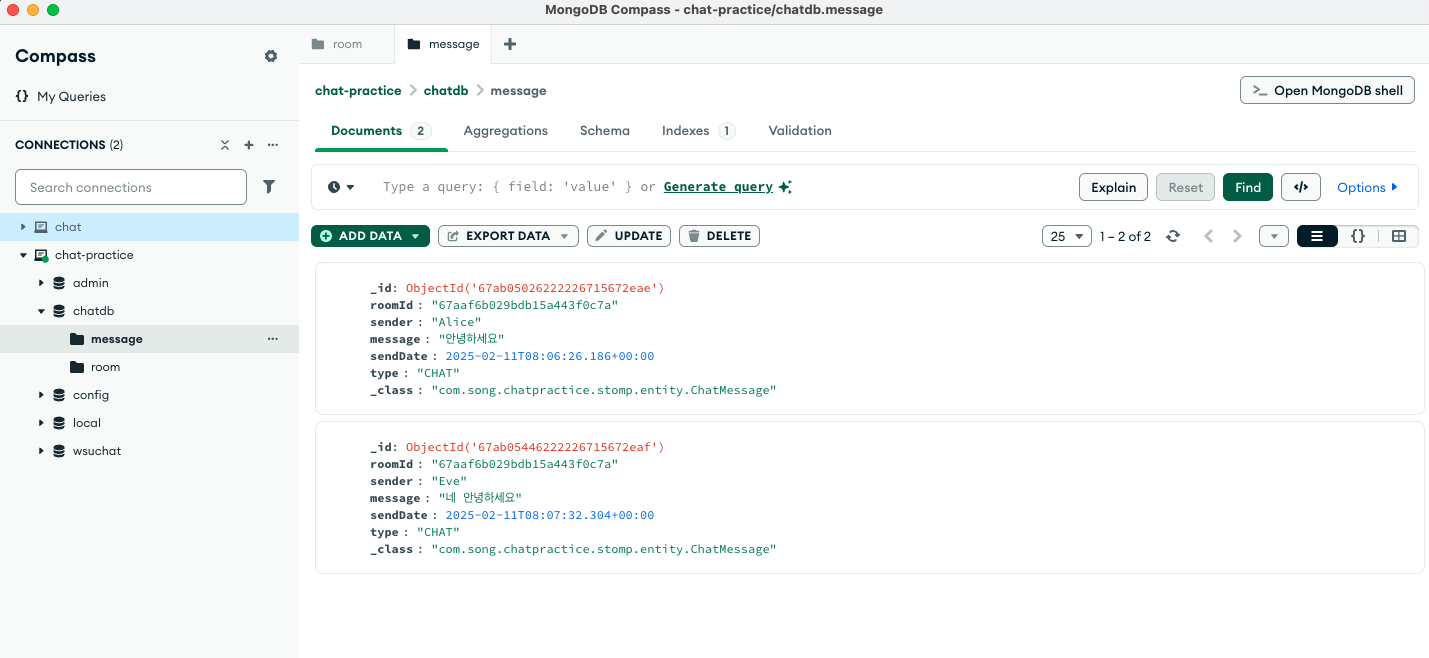The height and width of the screenshot is (658, 1429).
Task: Click chatdb breadcrumb link
Action: pos(446,90)
